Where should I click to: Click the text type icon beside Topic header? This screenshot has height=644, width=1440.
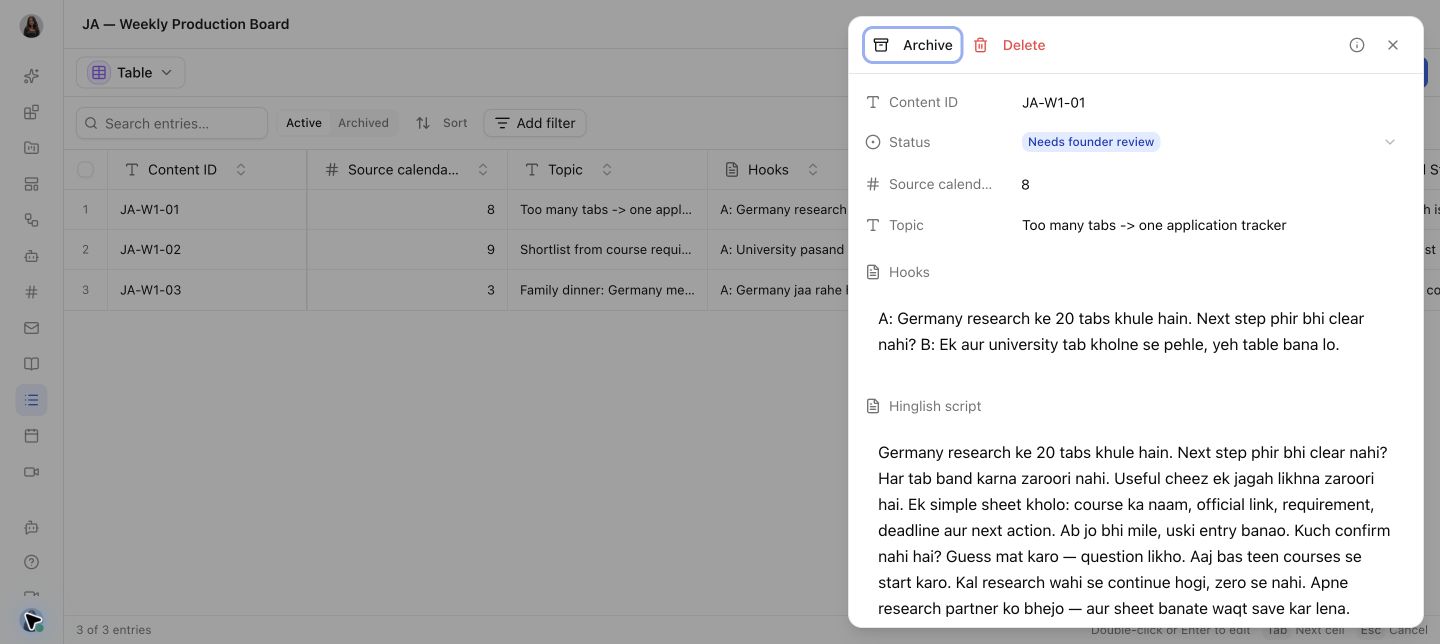(x=532, y=170)
